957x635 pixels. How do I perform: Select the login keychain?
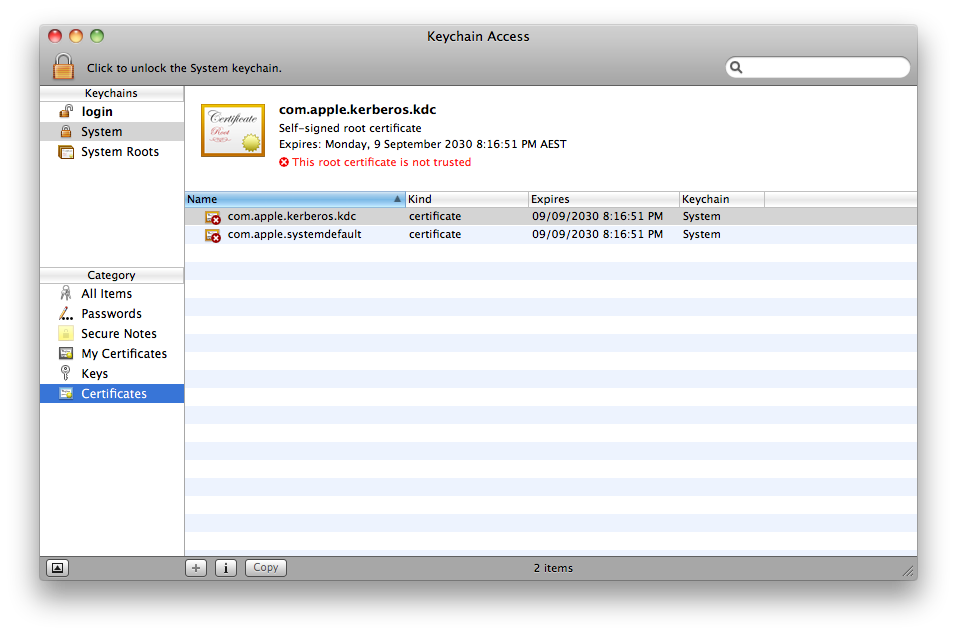click(112, 112)
